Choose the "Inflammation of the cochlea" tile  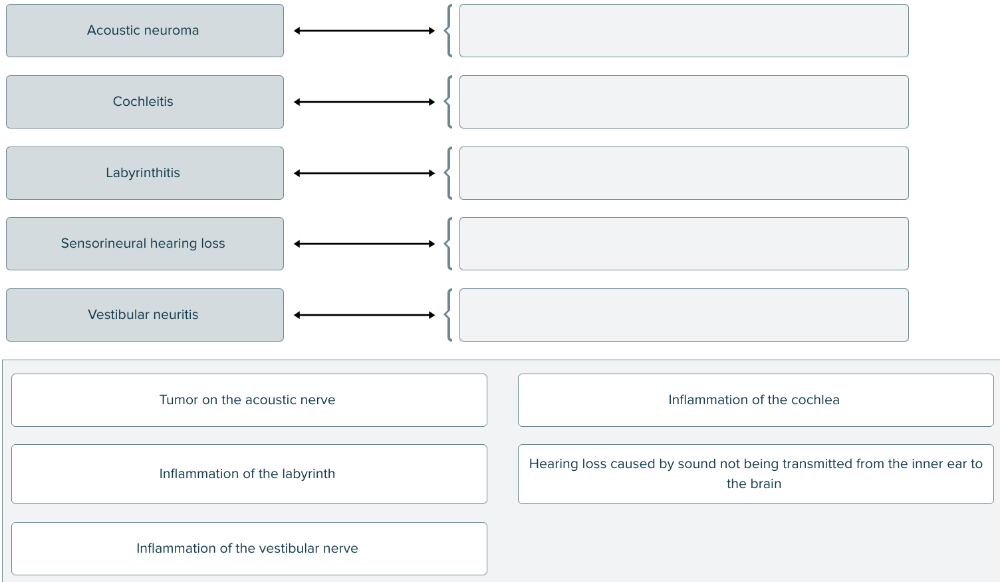click(755, 400)
